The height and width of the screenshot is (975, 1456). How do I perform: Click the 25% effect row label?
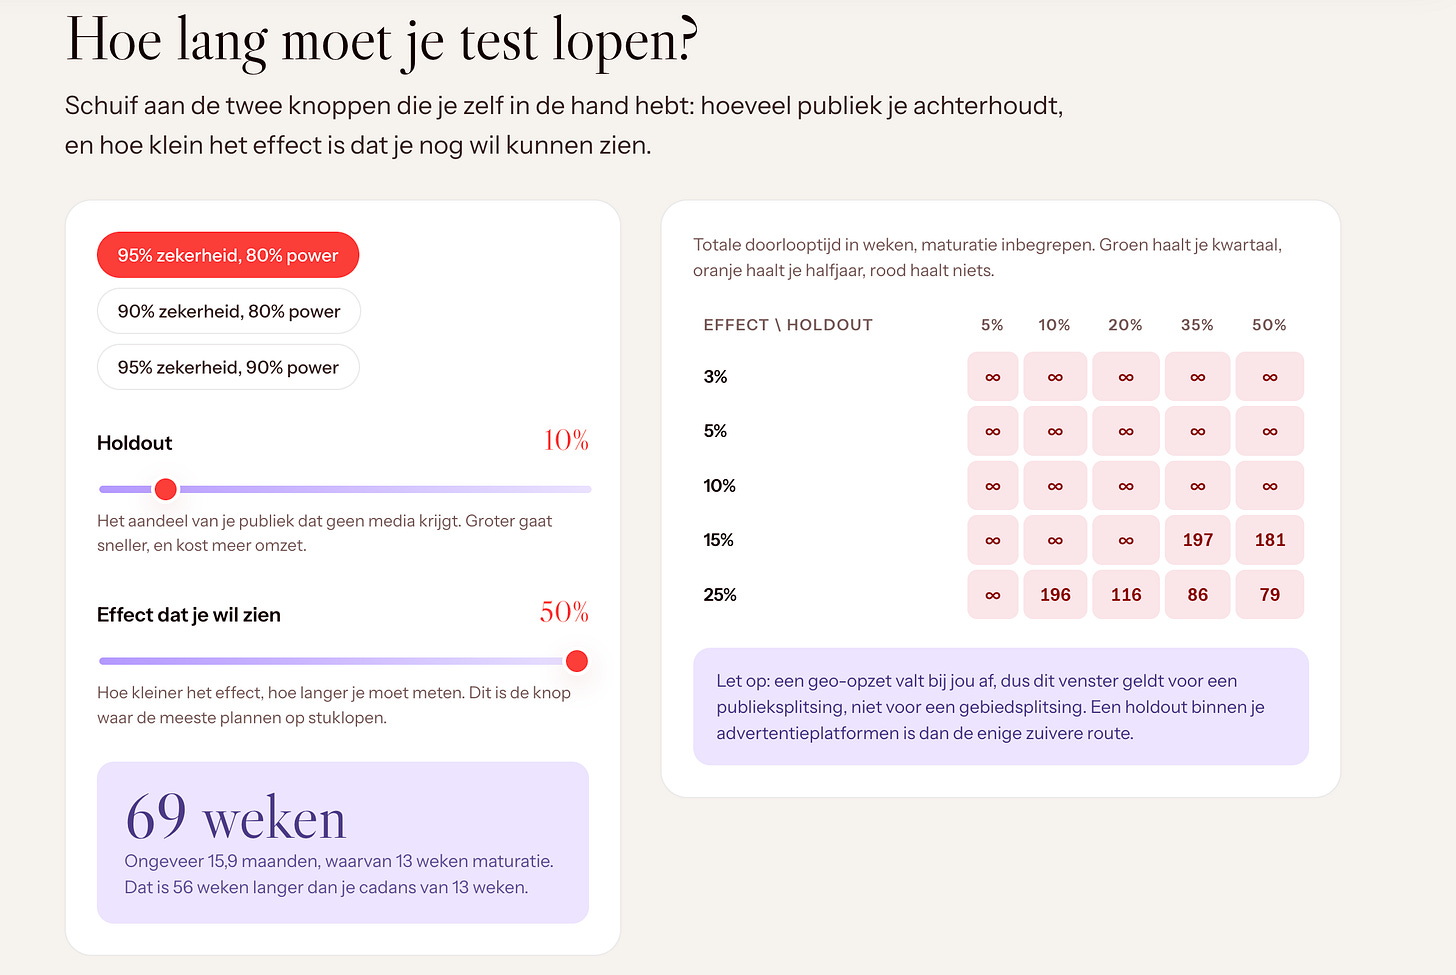click(x=720, y=595)
